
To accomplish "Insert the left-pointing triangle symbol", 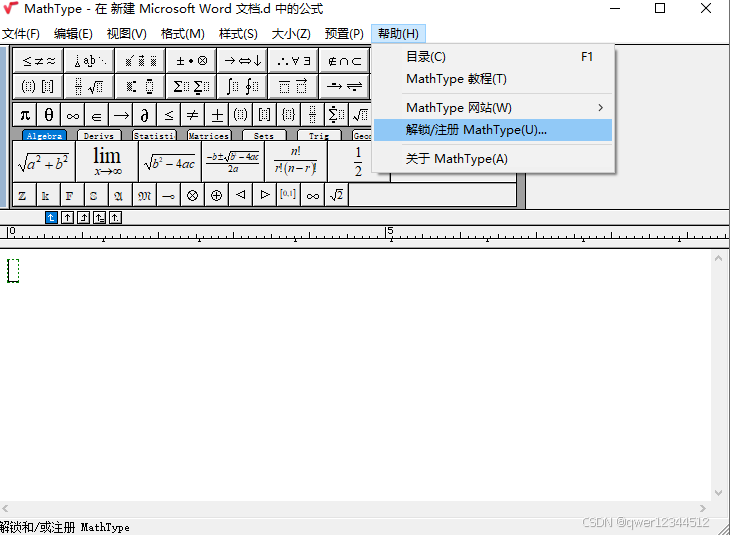I will coord(241,195).
